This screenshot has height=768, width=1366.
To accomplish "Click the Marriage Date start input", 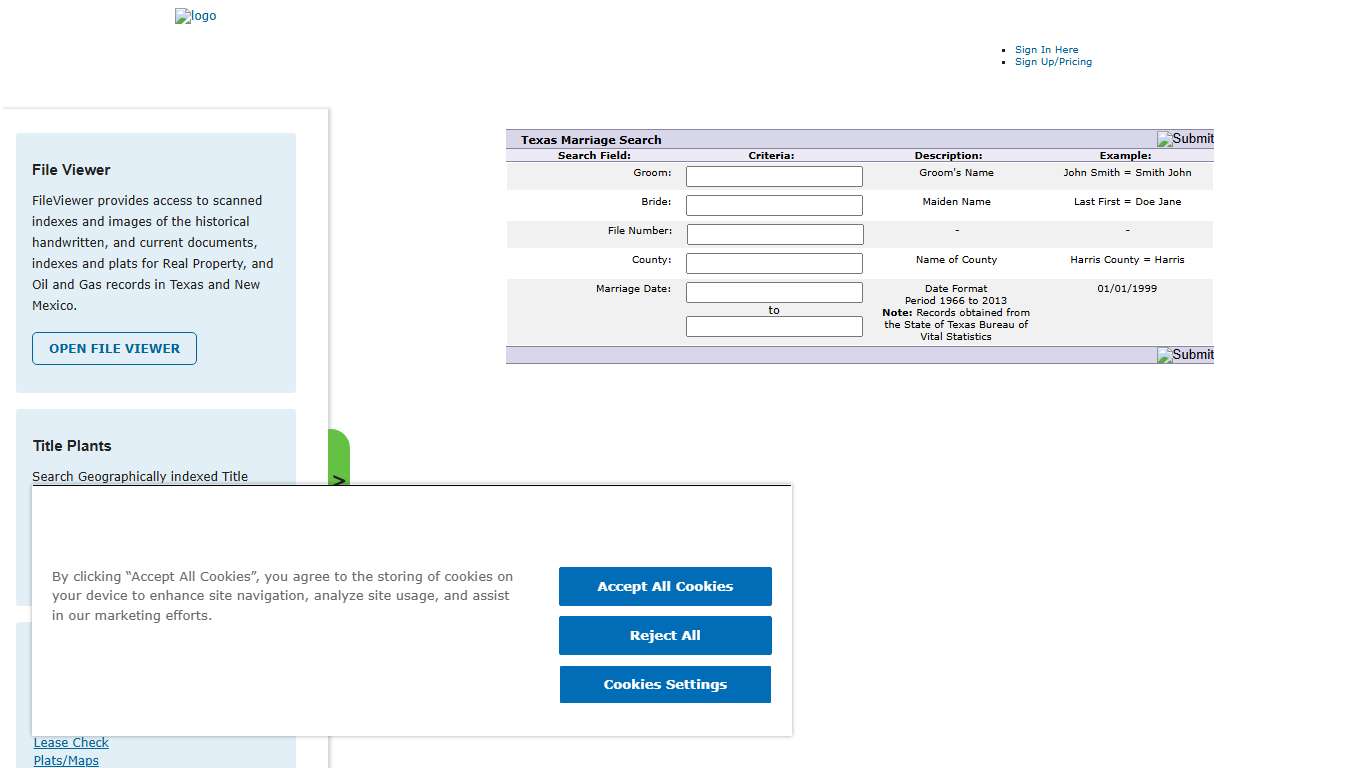I will (773, 292).
